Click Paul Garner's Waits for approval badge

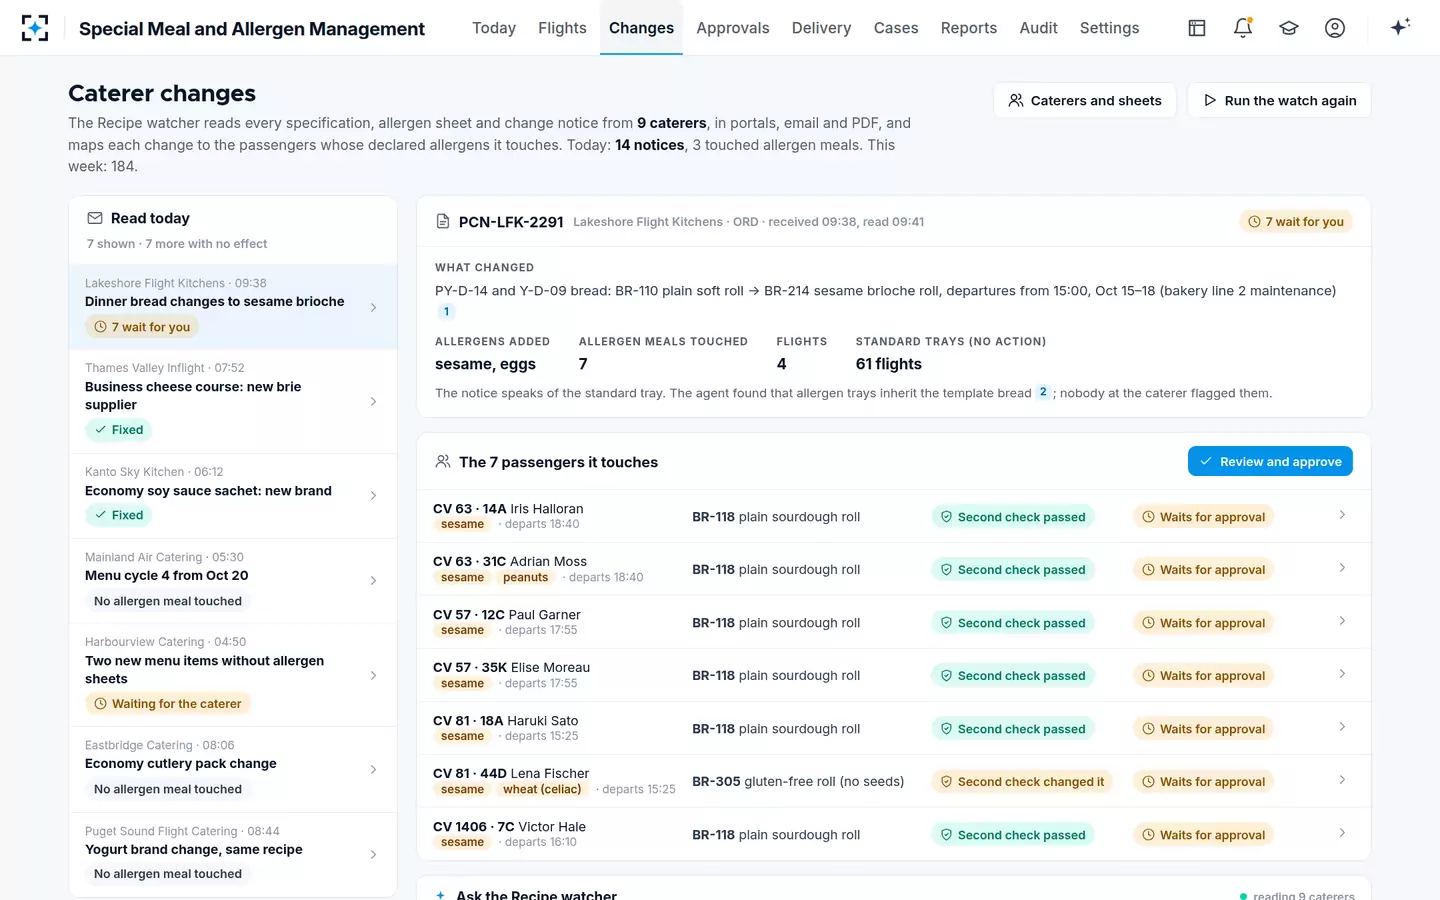click(x=1204, y=623)
